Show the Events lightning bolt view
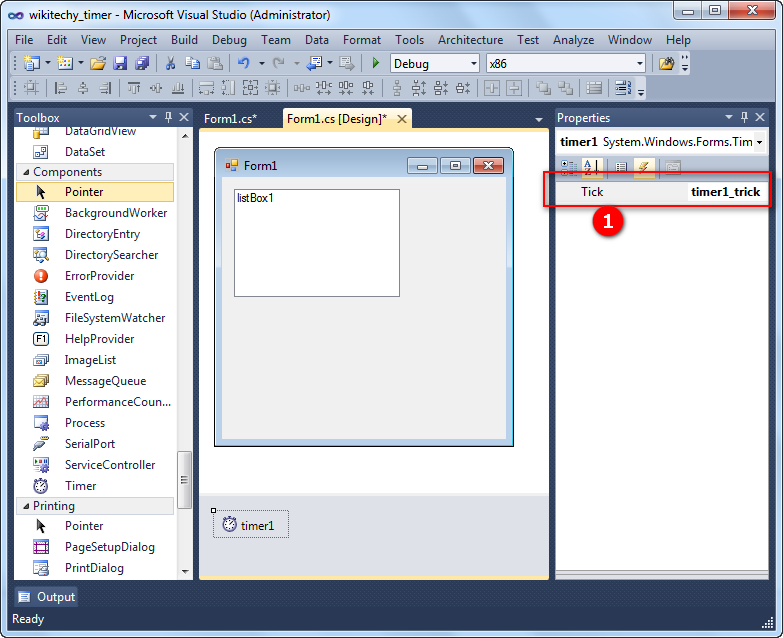The width and height of the screenshot is (783, 638). coord(644,167)
